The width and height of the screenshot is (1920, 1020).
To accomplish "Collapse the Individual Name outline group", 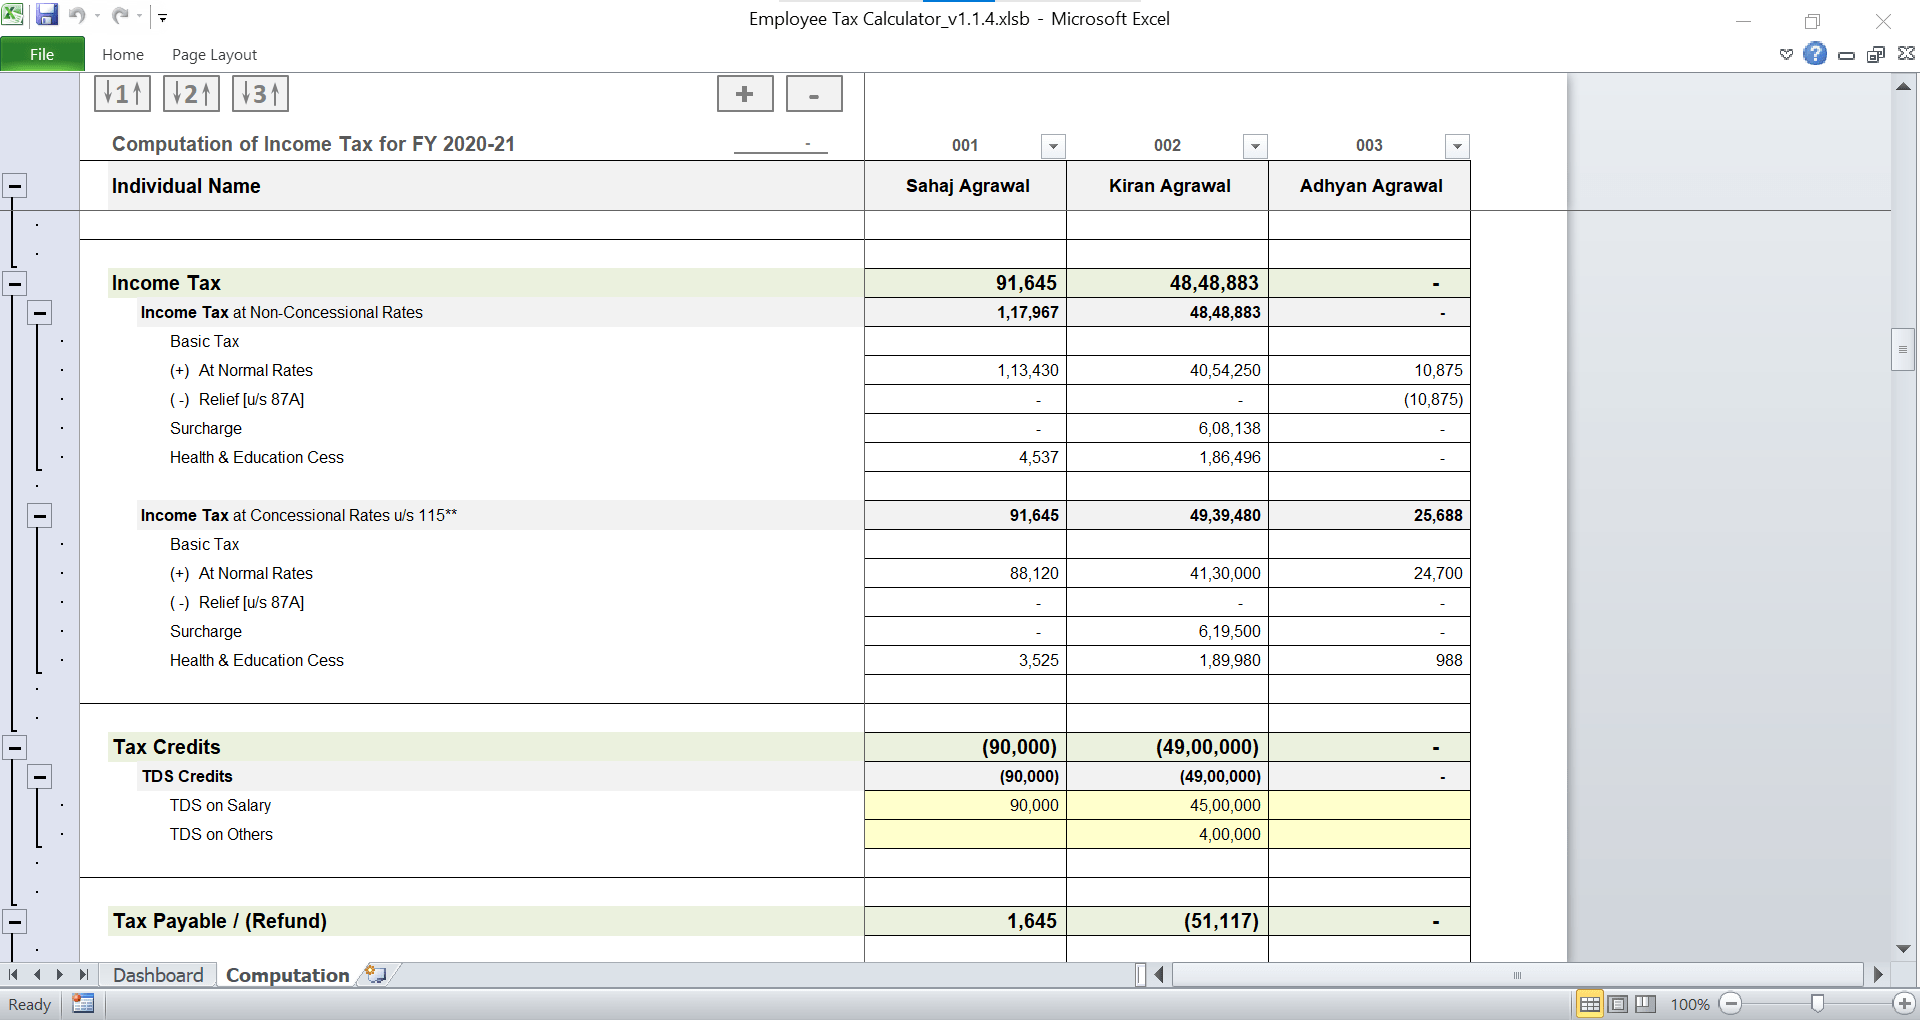I will [x=15, y=186].
